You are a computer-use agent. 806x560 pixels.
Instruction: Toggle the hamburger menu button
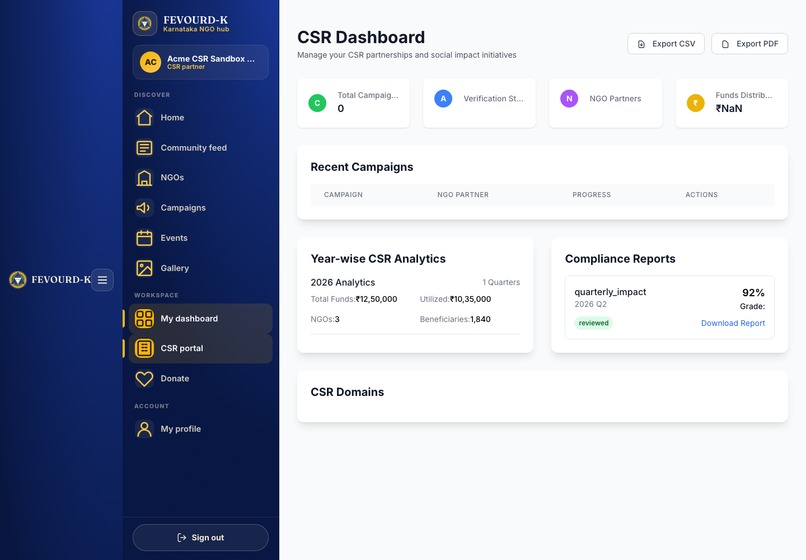coord(102,280)
